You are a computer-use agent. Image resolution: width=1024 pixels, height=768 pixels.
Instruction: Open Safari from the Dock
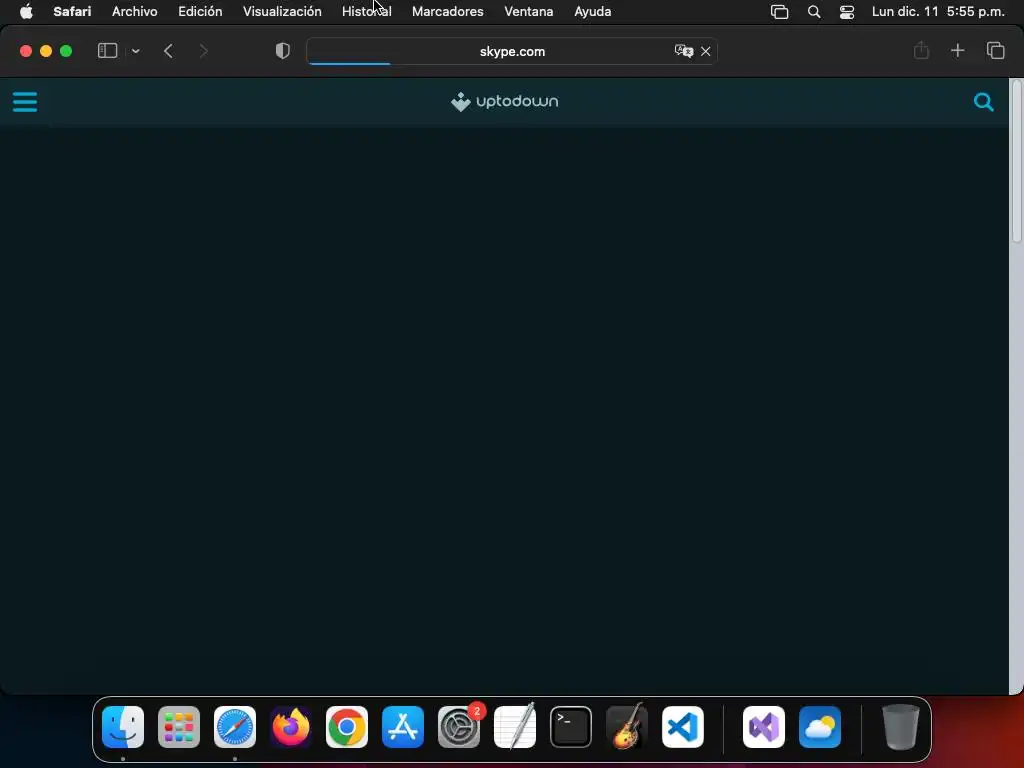tap(235, 726)
